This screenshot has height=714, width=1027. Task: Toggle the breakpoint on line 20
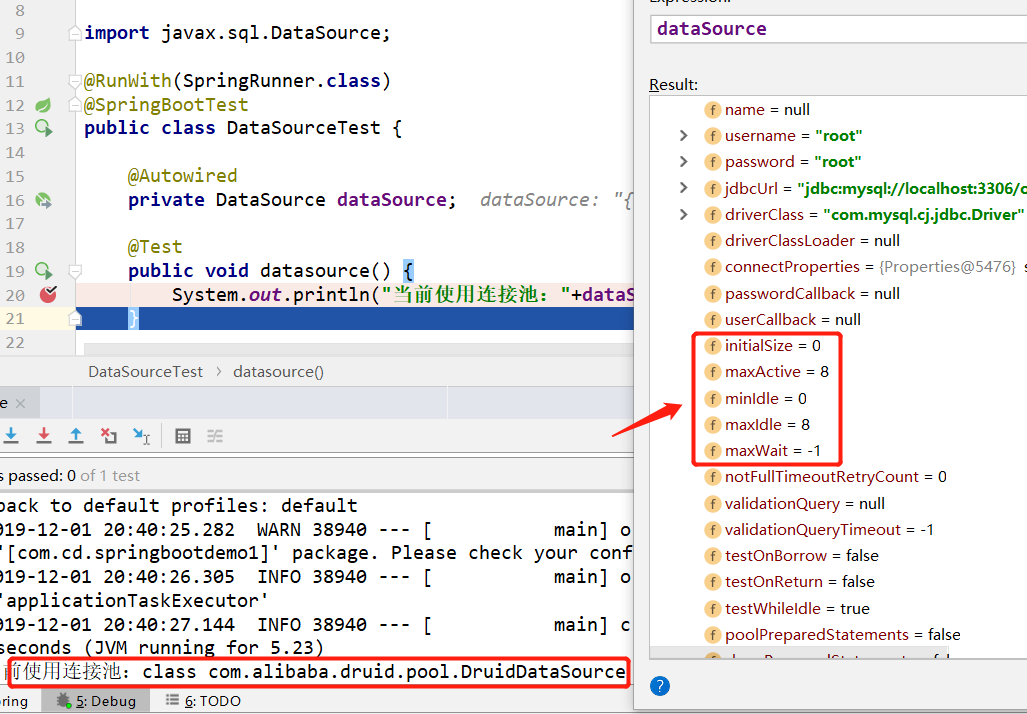48,295
